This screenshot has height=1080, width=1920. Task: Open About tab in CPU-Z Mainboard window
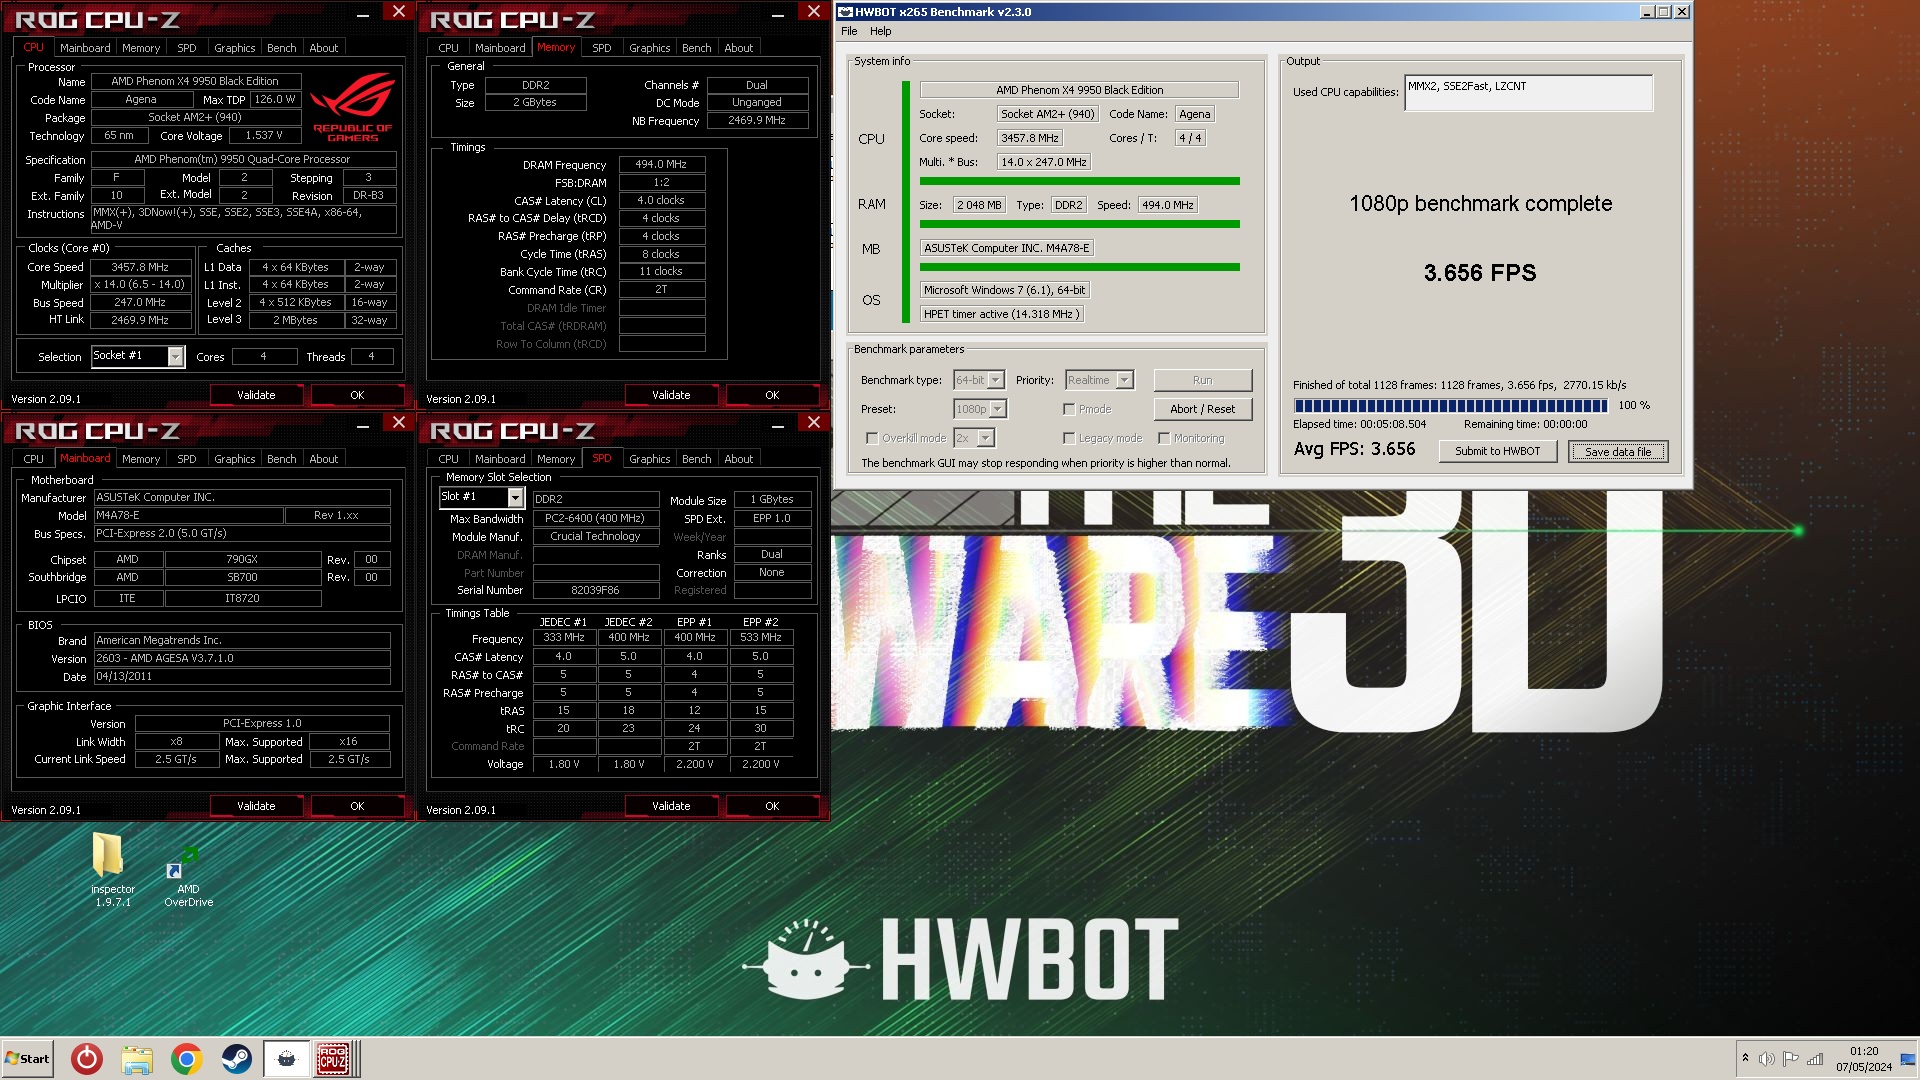(323, 459)
